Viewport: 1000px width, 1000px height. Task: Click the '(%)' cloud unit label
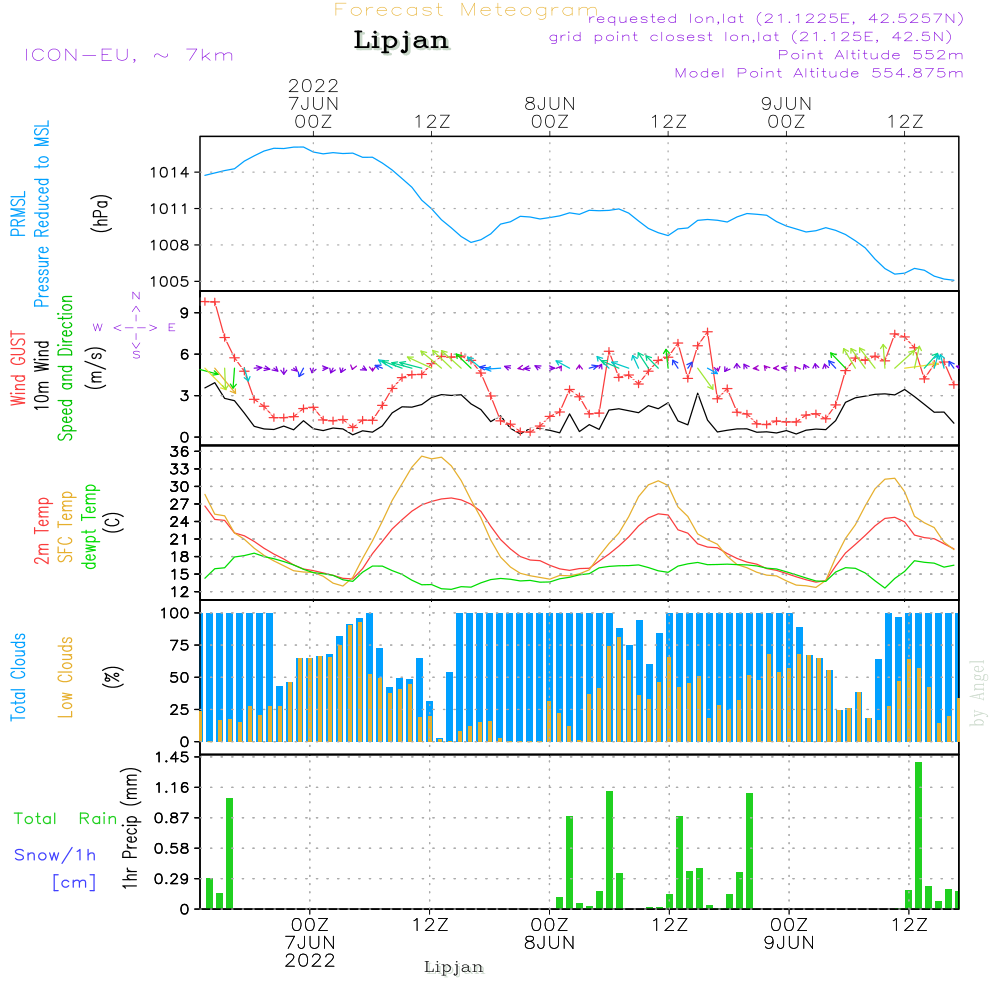point(113,677)
